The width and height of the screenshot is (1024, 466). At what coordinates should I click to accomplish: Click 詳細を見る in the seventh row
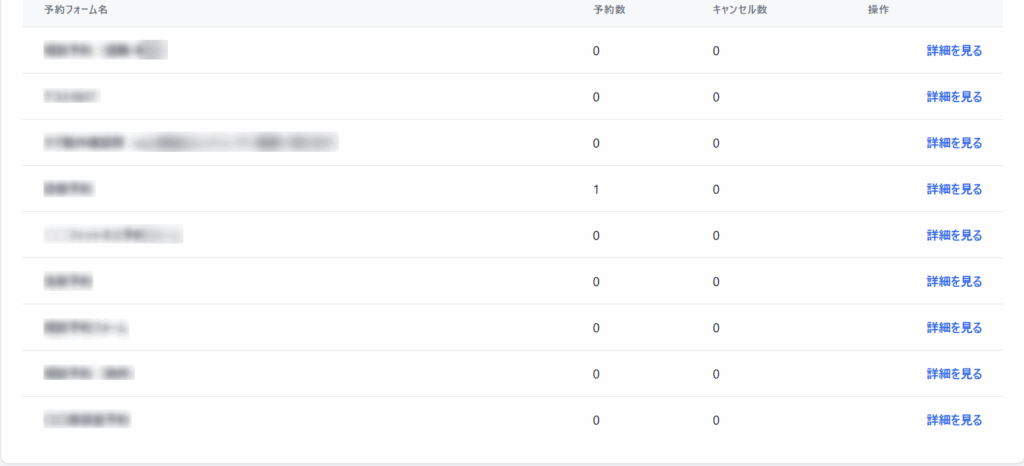coord(954,328)
